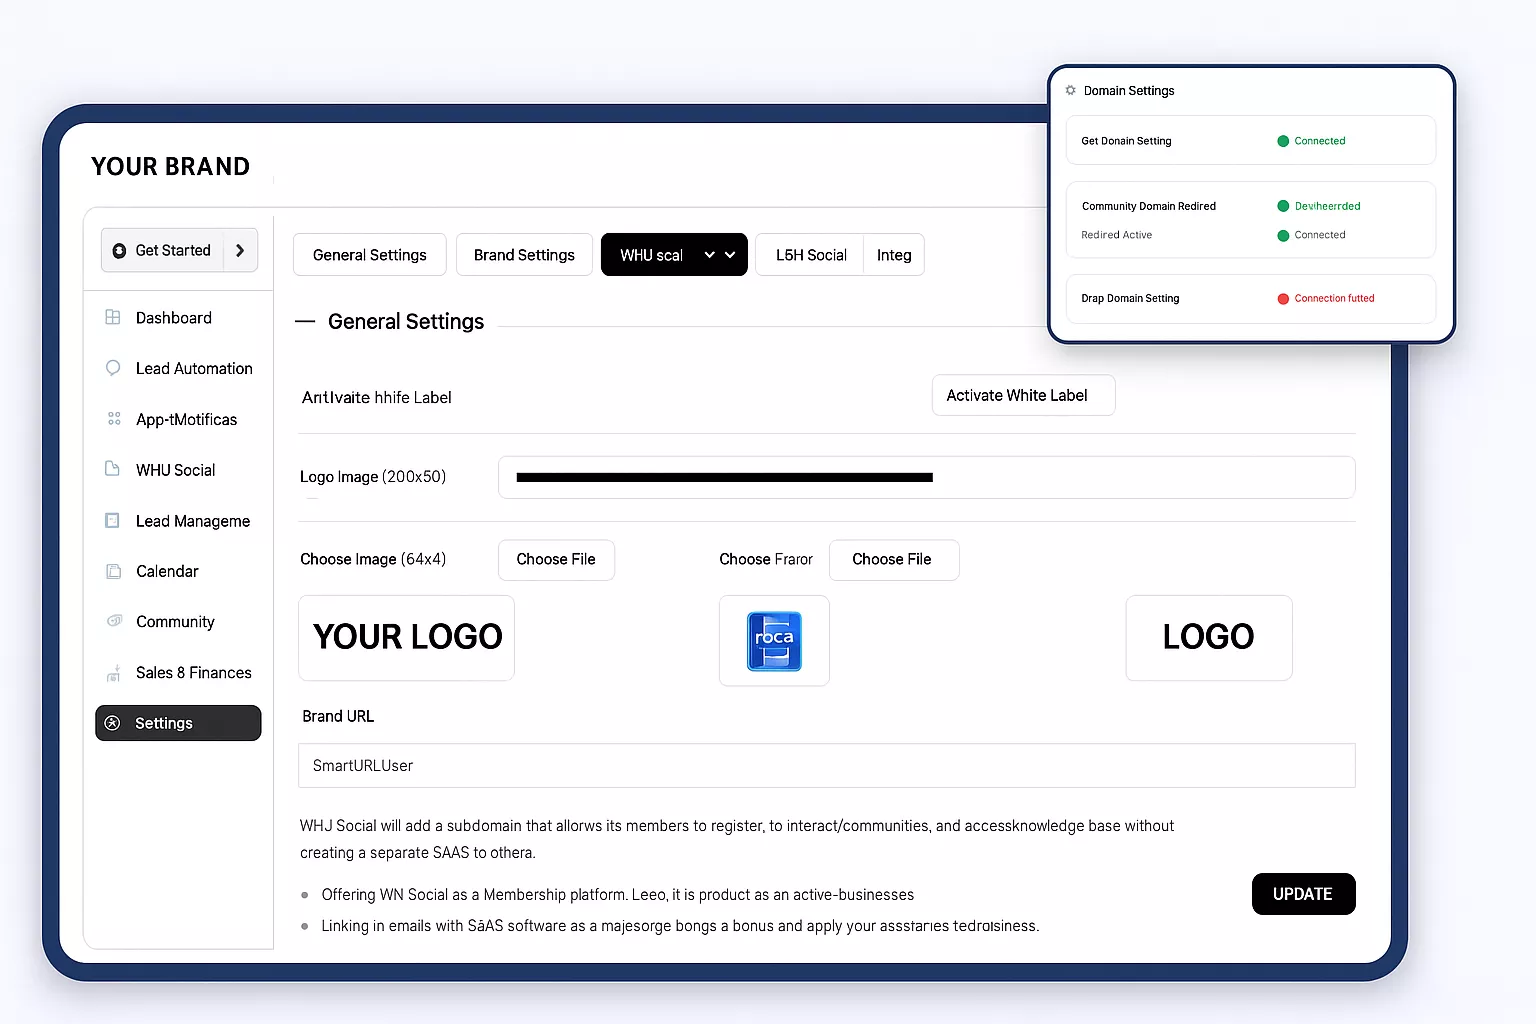Expand the Get Started chevron arrow
The width and height of the screenshot is (1536, 1024).
tap(240, 250)
